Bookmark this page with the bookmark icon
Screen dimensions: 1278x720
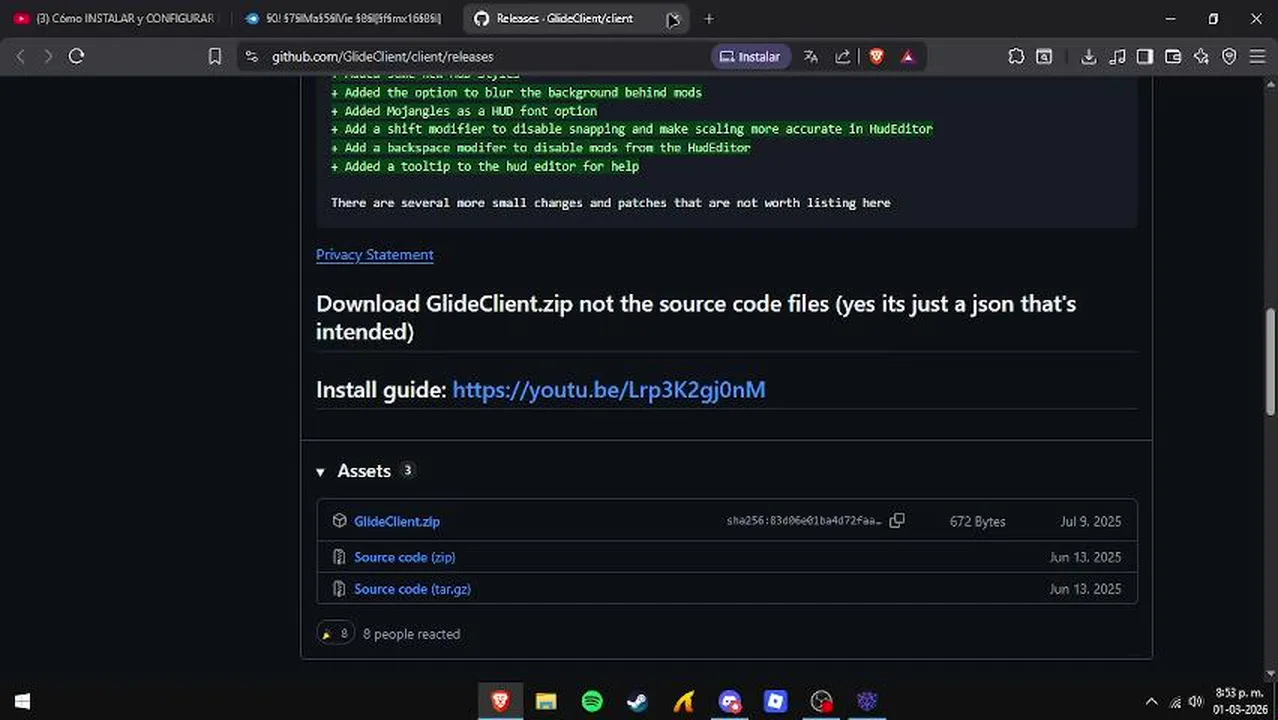click(x=214, y=57)
